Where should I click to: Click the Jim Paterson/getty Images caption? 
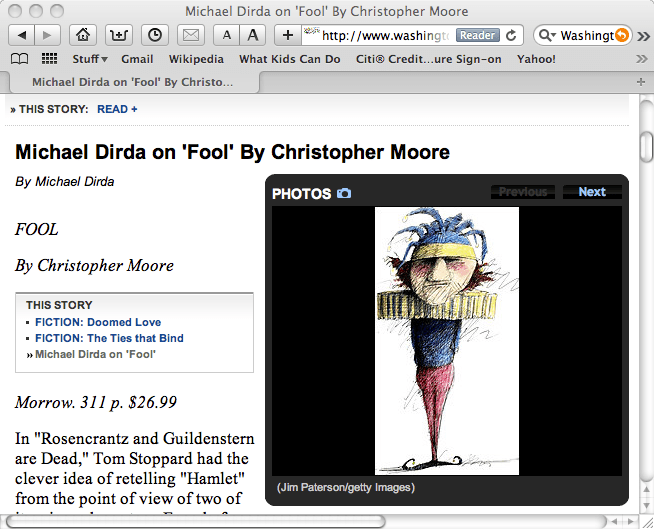pos(346,487)
